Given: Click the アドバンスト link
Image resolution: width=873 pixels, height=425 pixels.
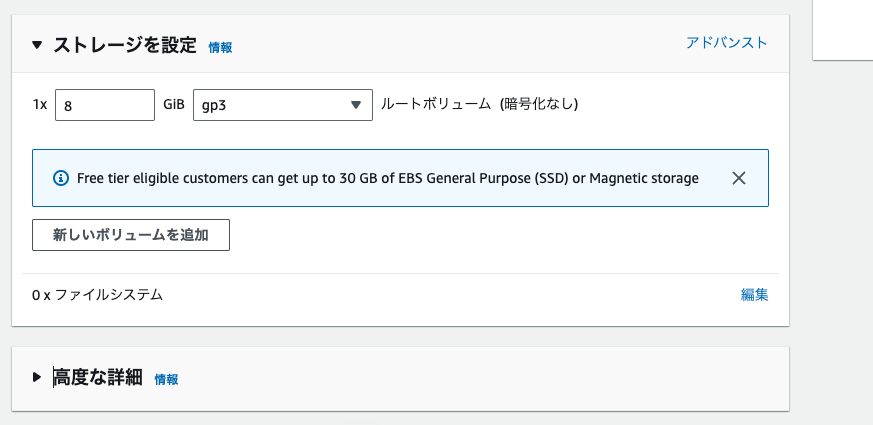Looking at the screenshot, I should pyautogui.click(x=727, y=43).
